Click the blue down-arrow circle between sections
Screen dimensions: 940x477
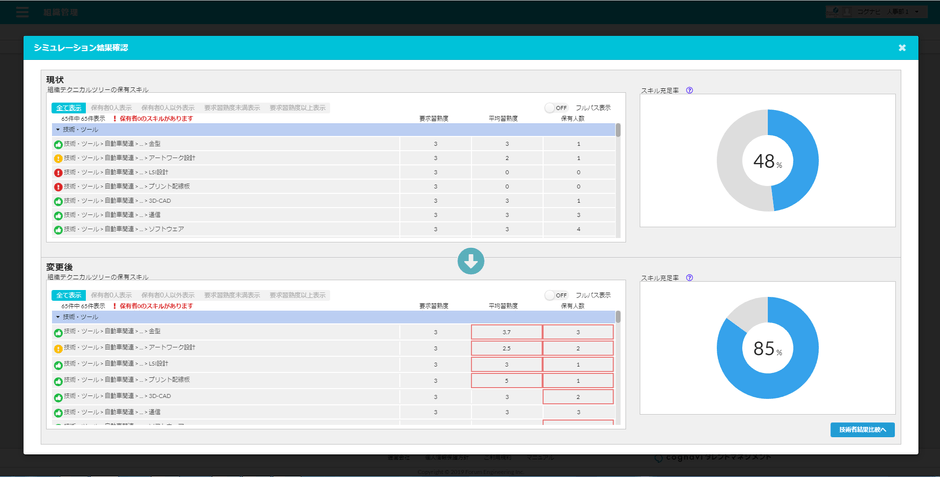pos(471,261)
